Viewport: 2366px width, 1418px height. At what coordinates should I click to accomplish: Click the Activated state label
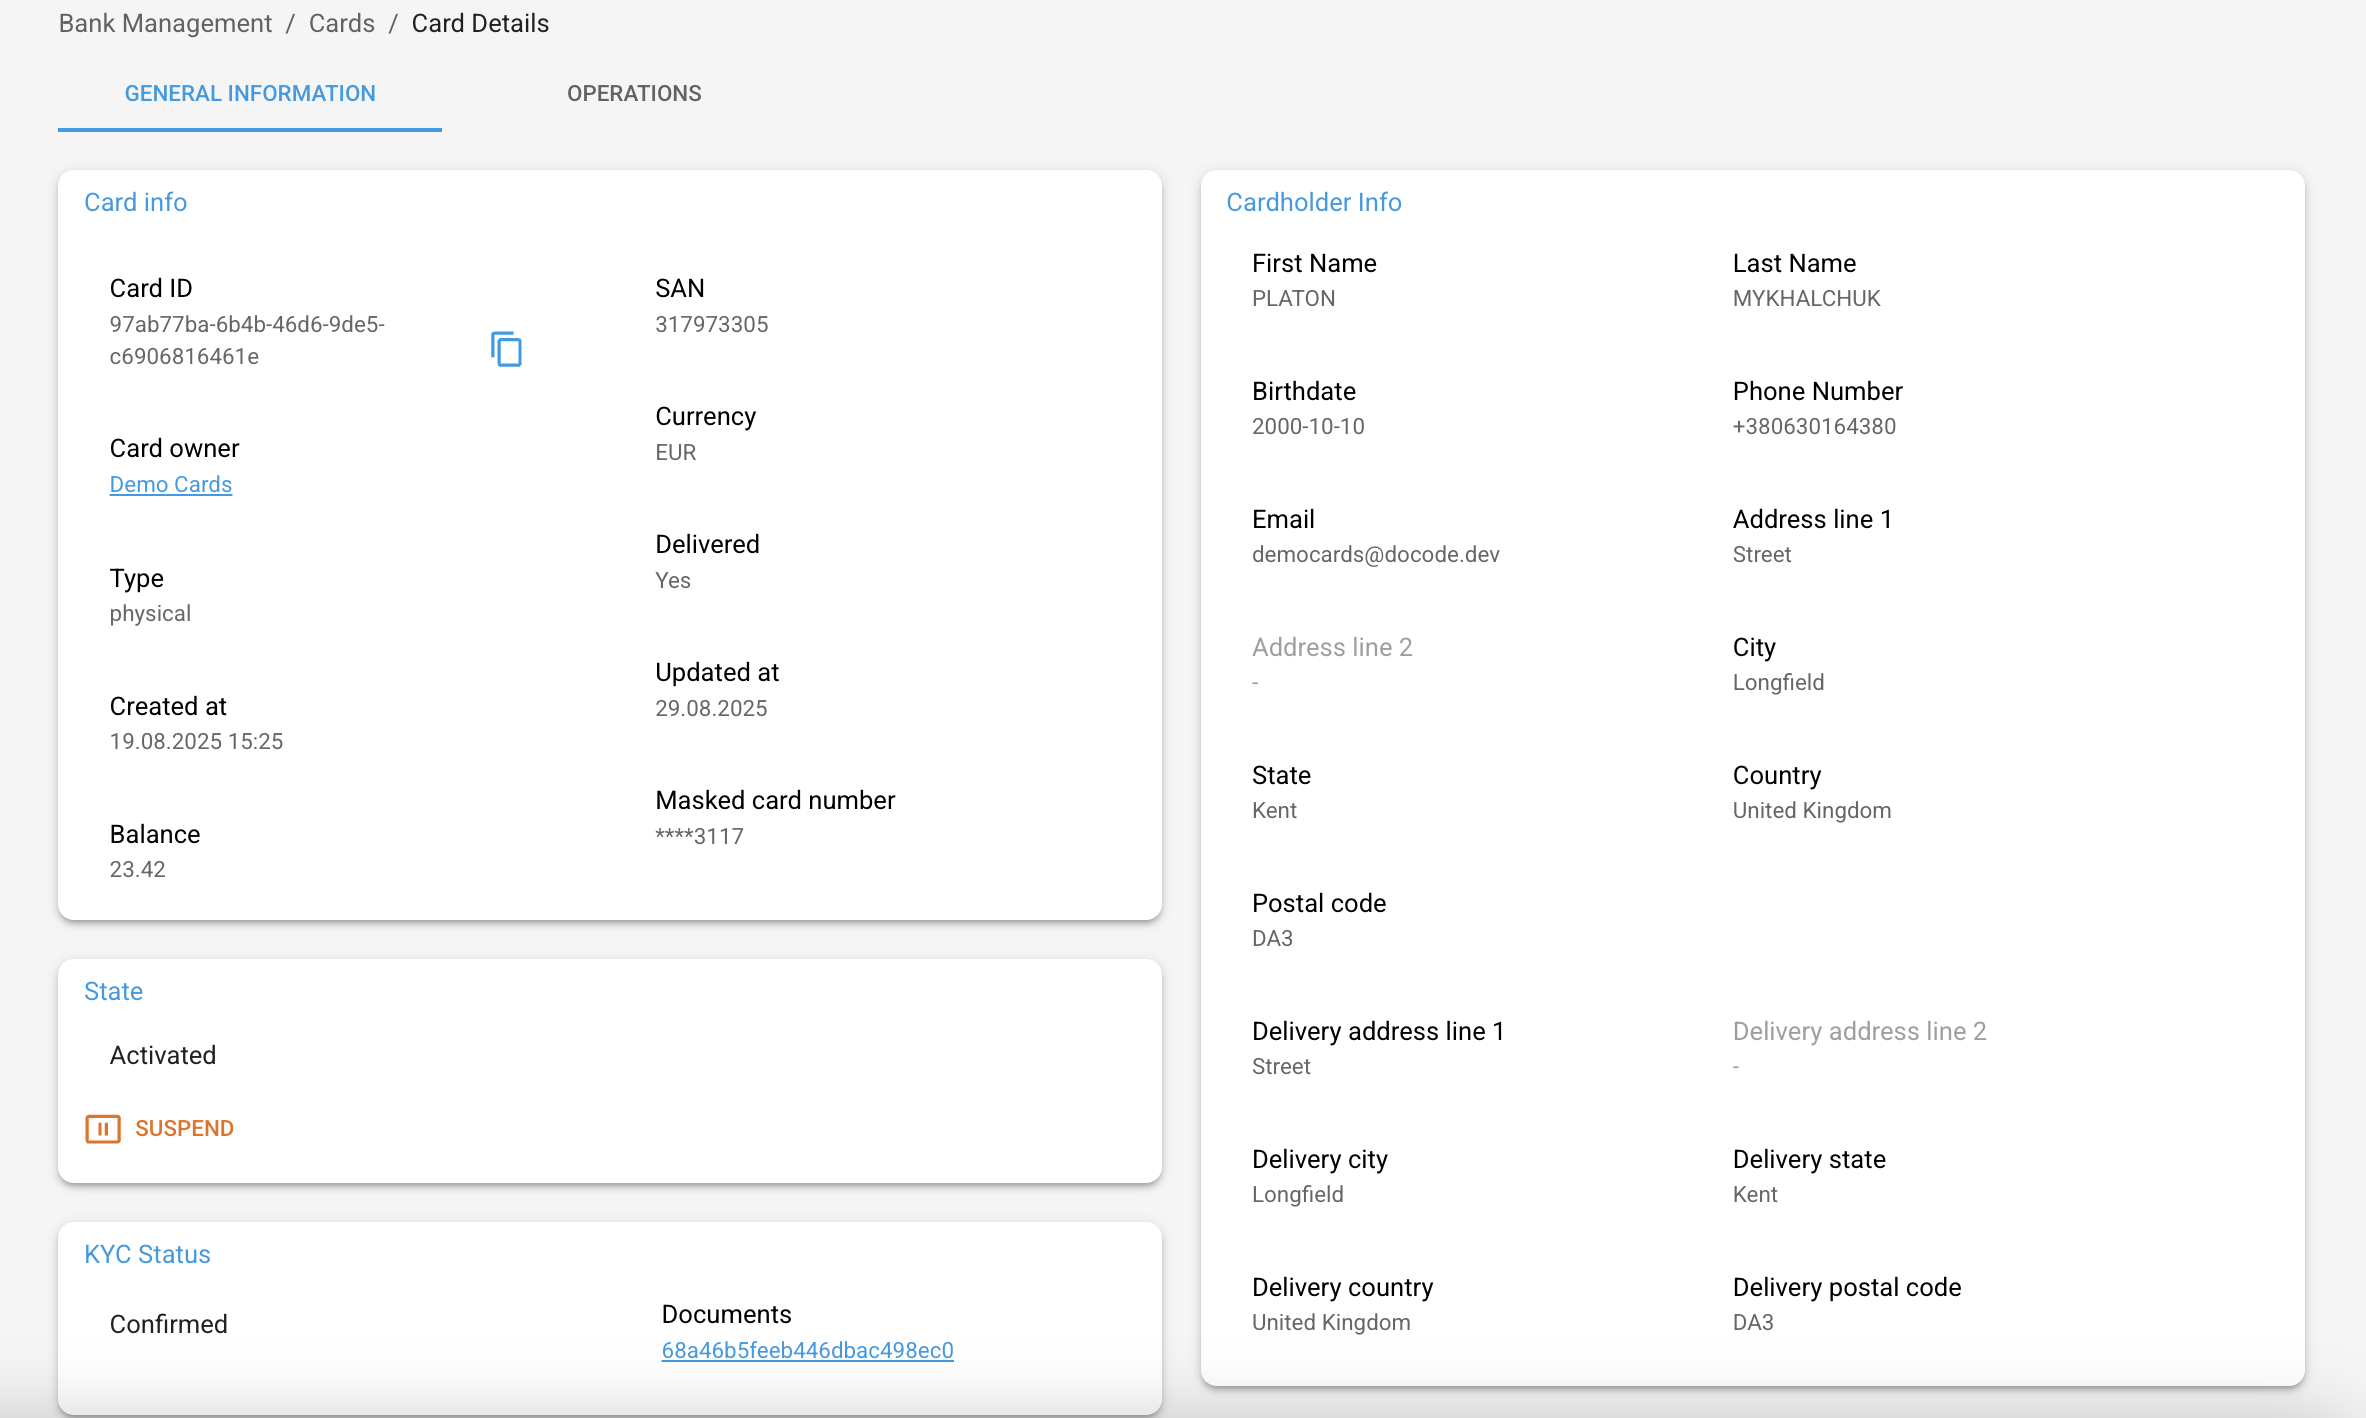(x=163, y=1055)
